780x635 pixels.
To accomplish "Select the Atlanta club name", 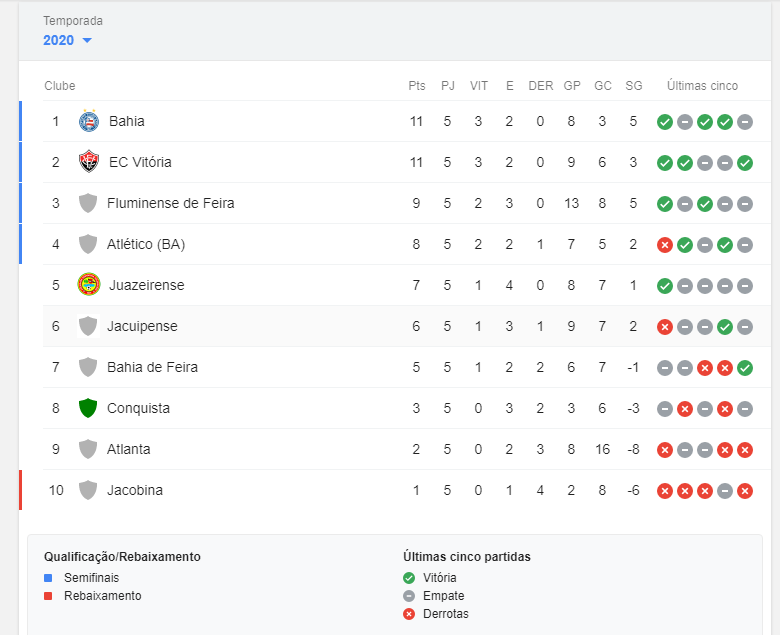I will [129, 449].
